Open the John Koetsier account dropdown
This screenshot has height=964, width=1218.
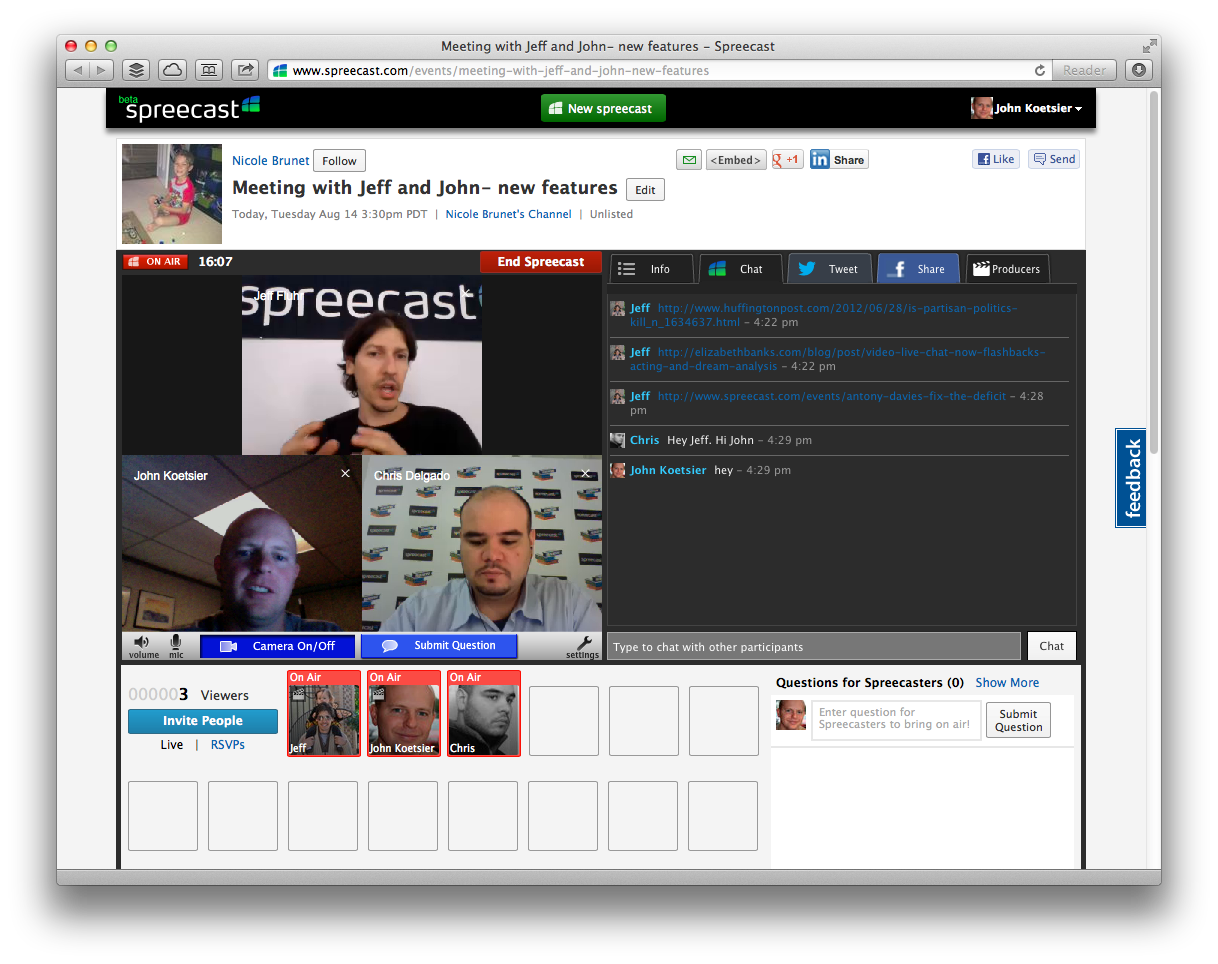[1027, 108]
